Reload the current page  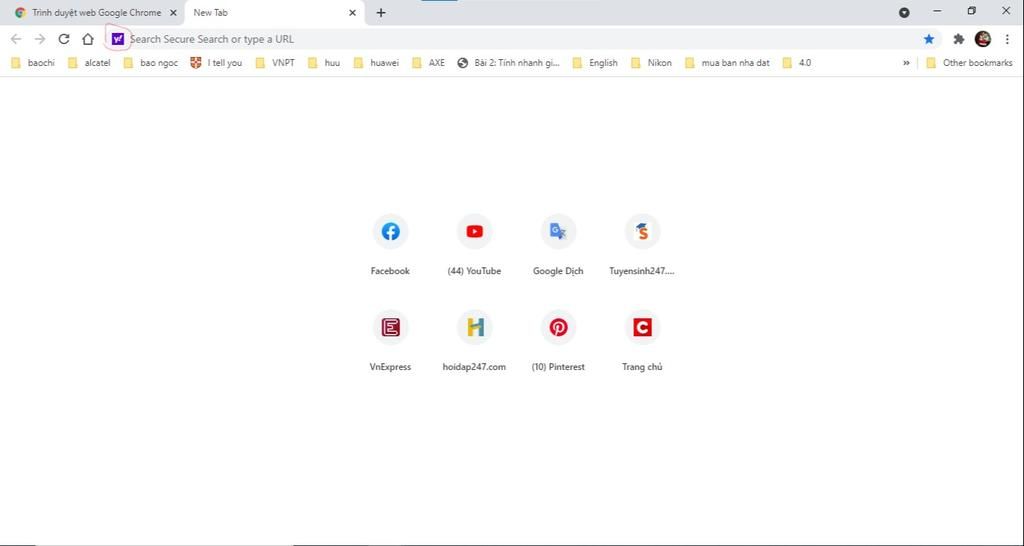(x=63, y=39)
